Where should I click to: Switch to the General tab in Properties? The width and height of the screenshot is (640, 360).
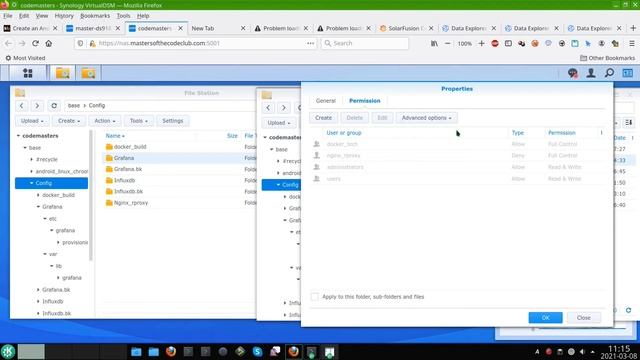(326, 101)
